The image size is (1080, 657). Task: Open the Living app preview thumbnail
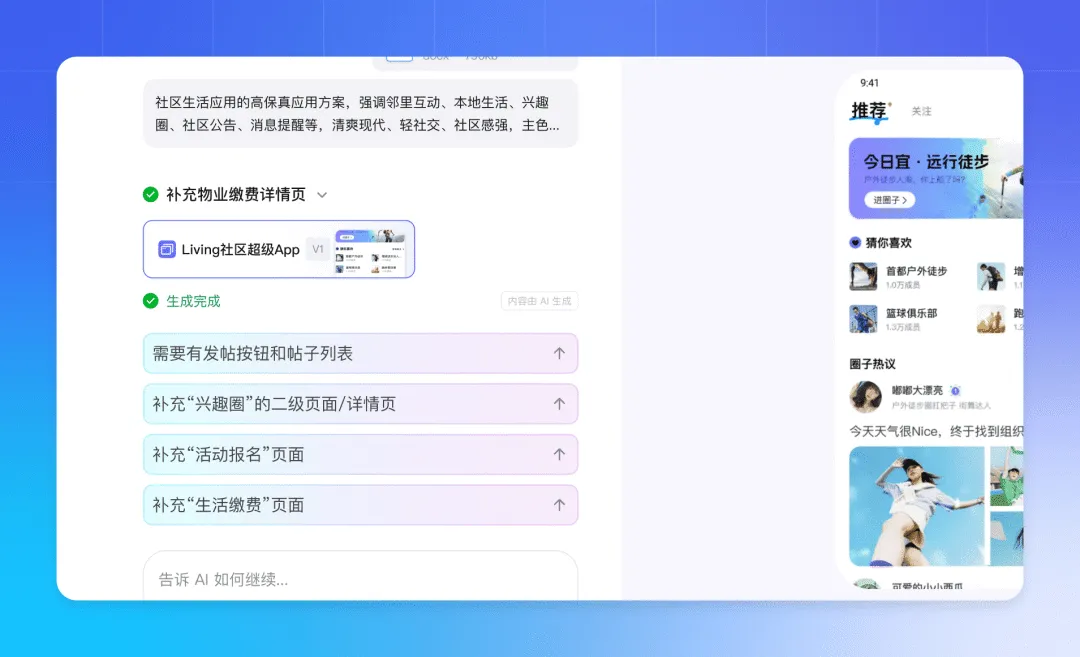371,251
